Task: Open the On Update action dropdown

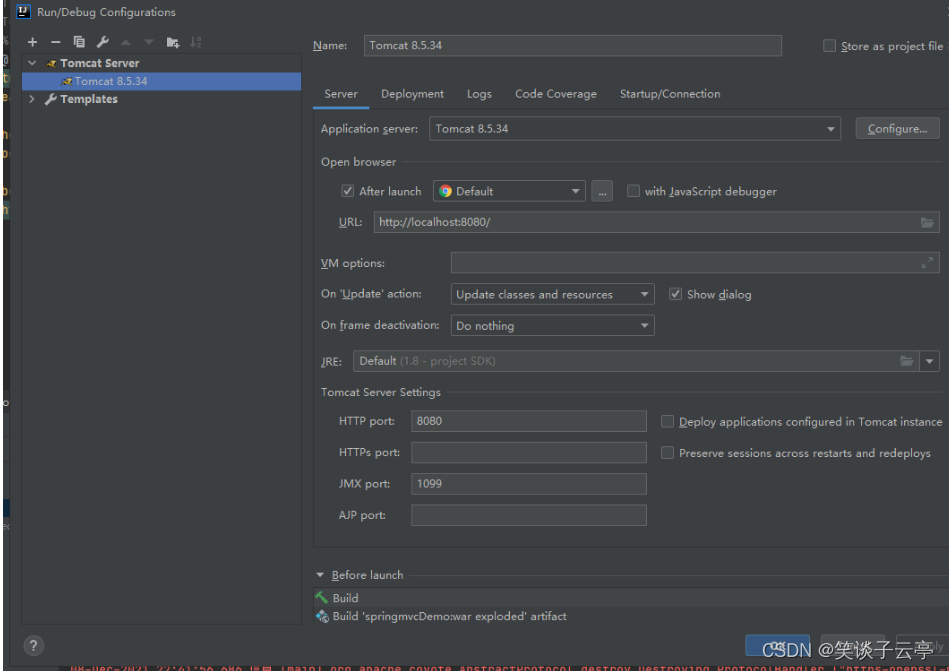Action: pos(553,294)
